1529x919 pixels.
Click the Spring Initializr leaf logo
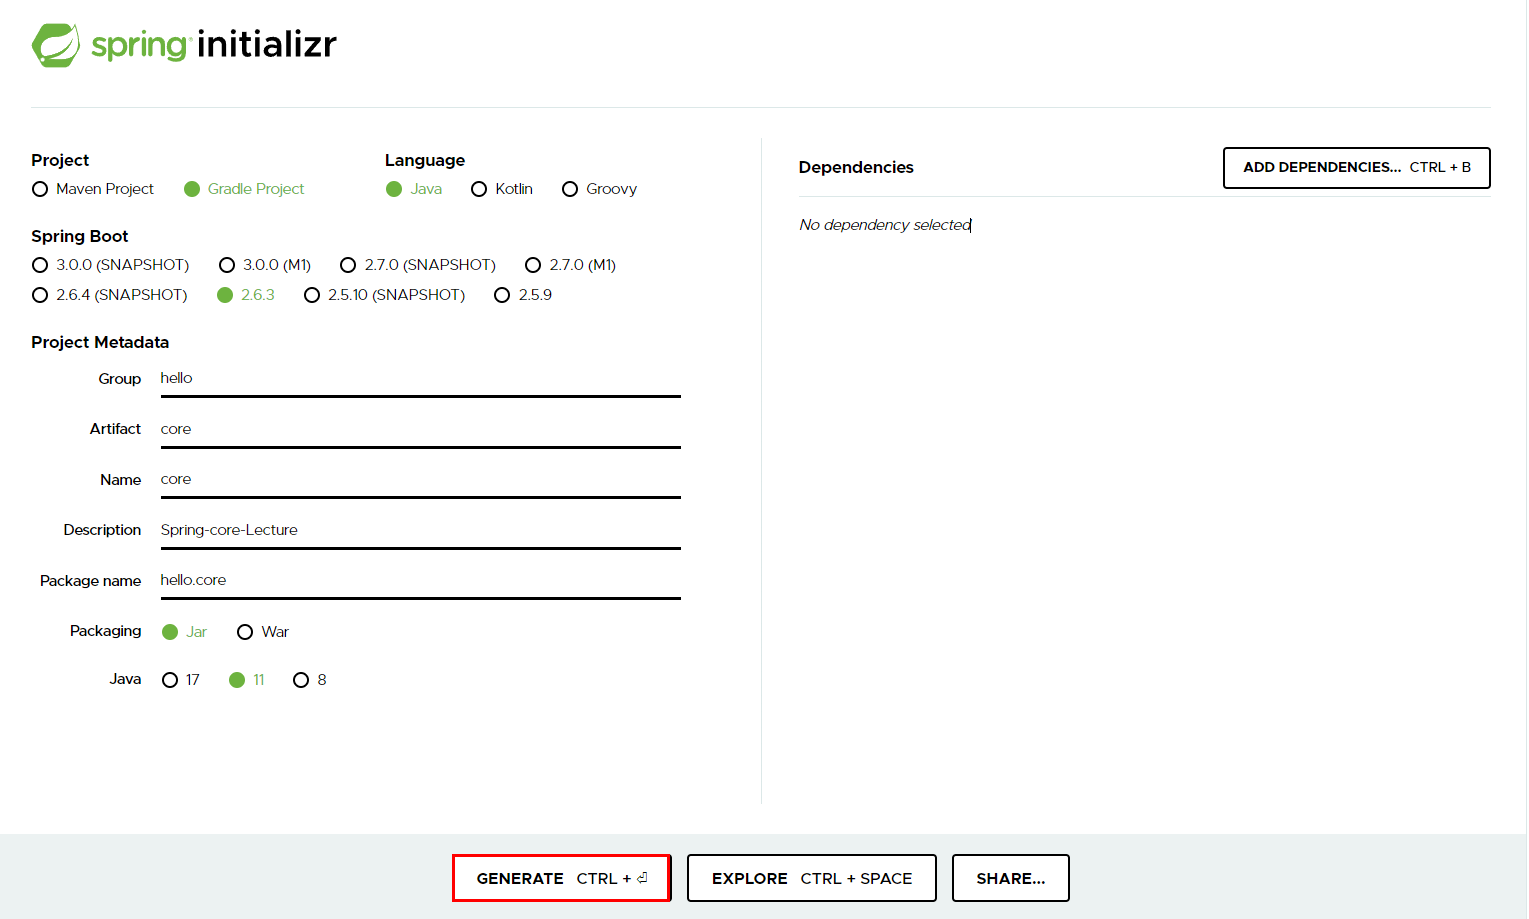point(56,45)
